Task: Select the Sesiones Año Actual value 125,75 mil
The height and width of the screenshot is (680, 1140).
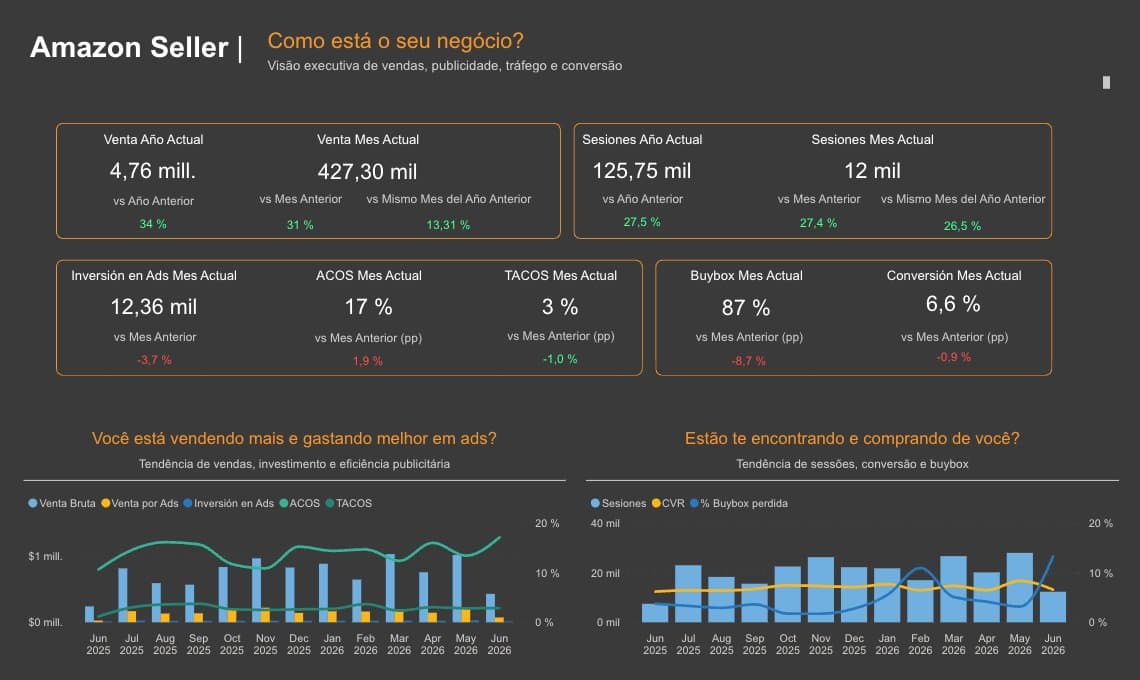Action: point(642,171)
